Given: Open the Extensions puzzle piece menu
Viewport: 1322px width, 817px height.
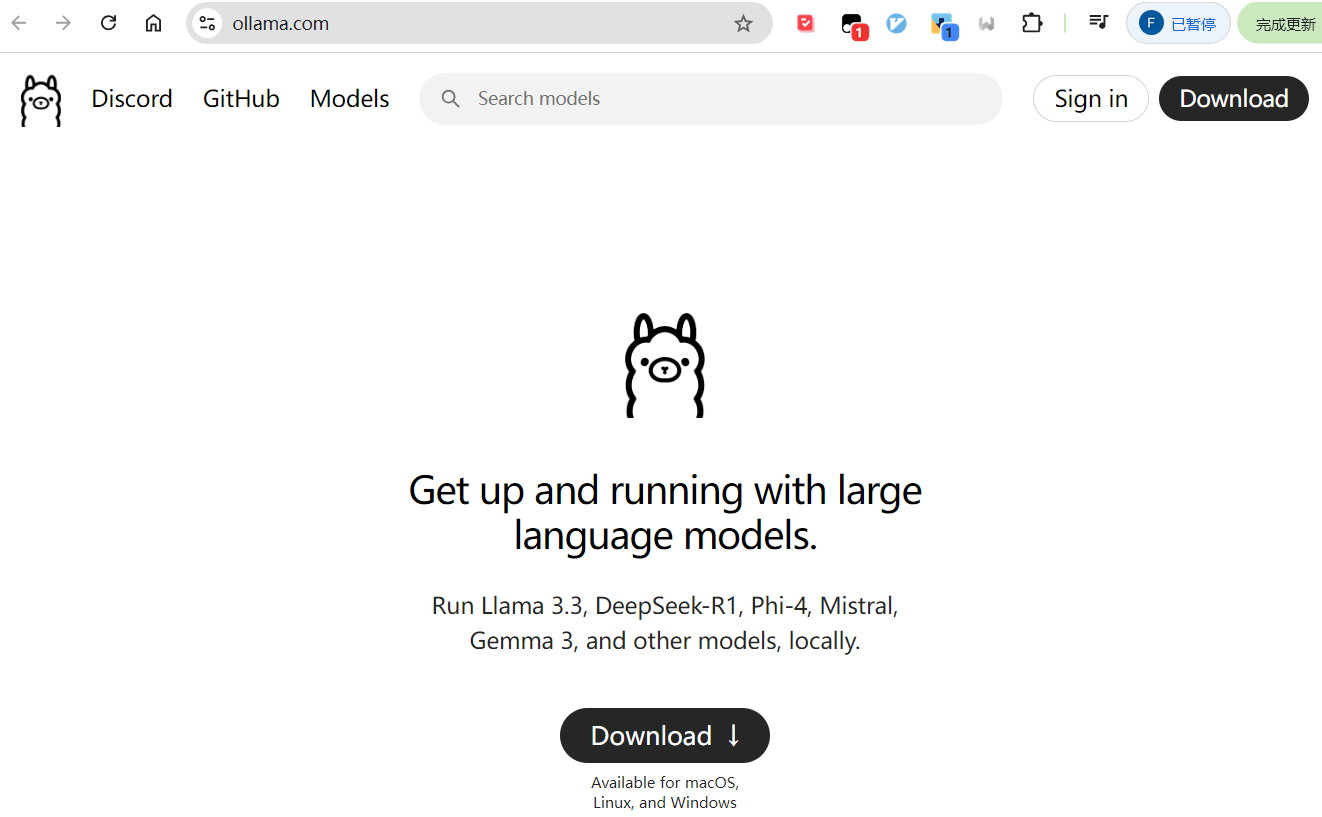Looking at the screenshot, I should [x=1032, y=23].
